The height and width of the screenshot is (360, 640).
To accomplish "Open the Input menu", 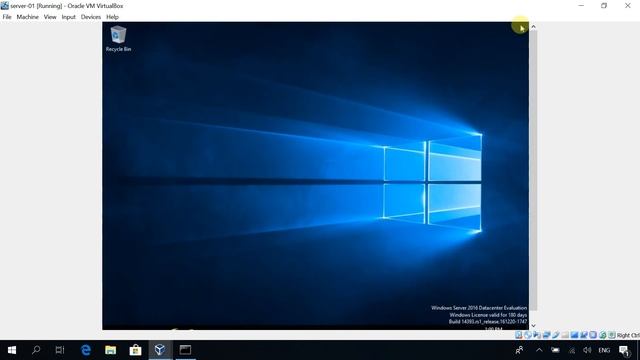I will tap(69, 17).
